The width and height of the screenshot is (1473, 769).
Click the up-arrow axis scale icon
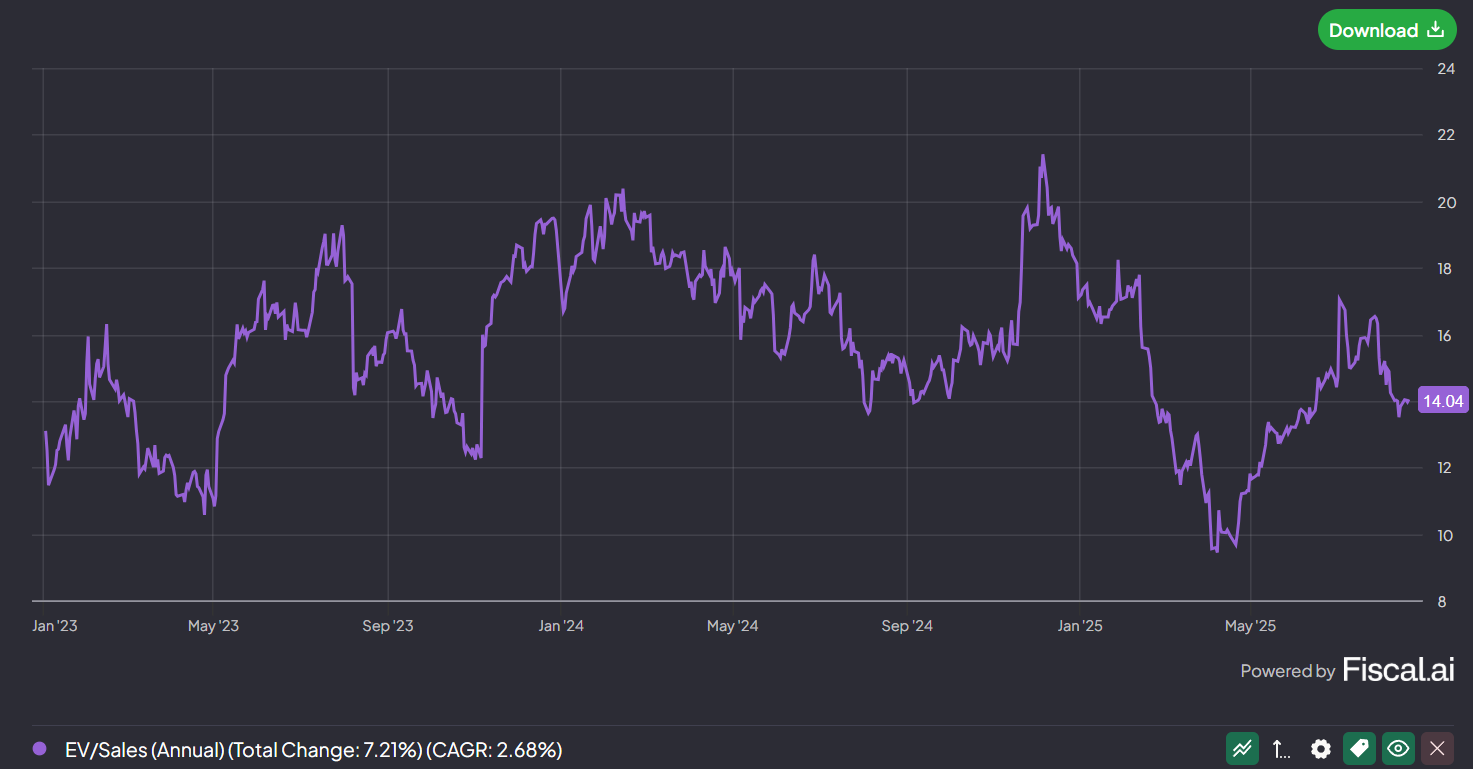click(1281, 748)
